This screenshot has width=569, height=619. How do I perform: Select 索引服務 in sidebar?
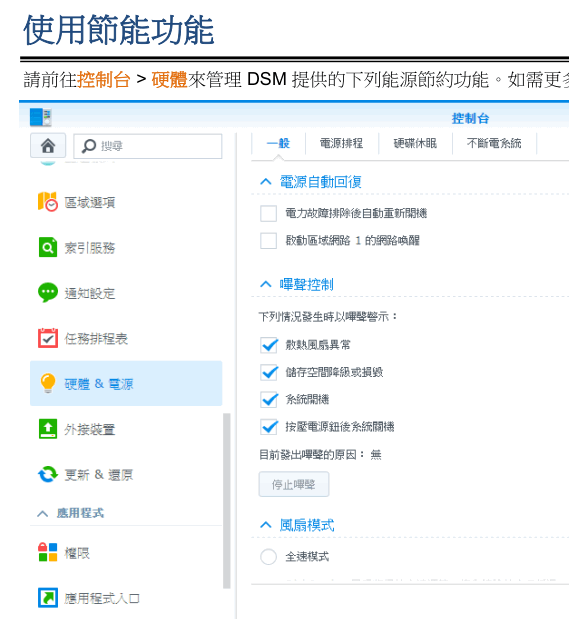pos(126,248)
